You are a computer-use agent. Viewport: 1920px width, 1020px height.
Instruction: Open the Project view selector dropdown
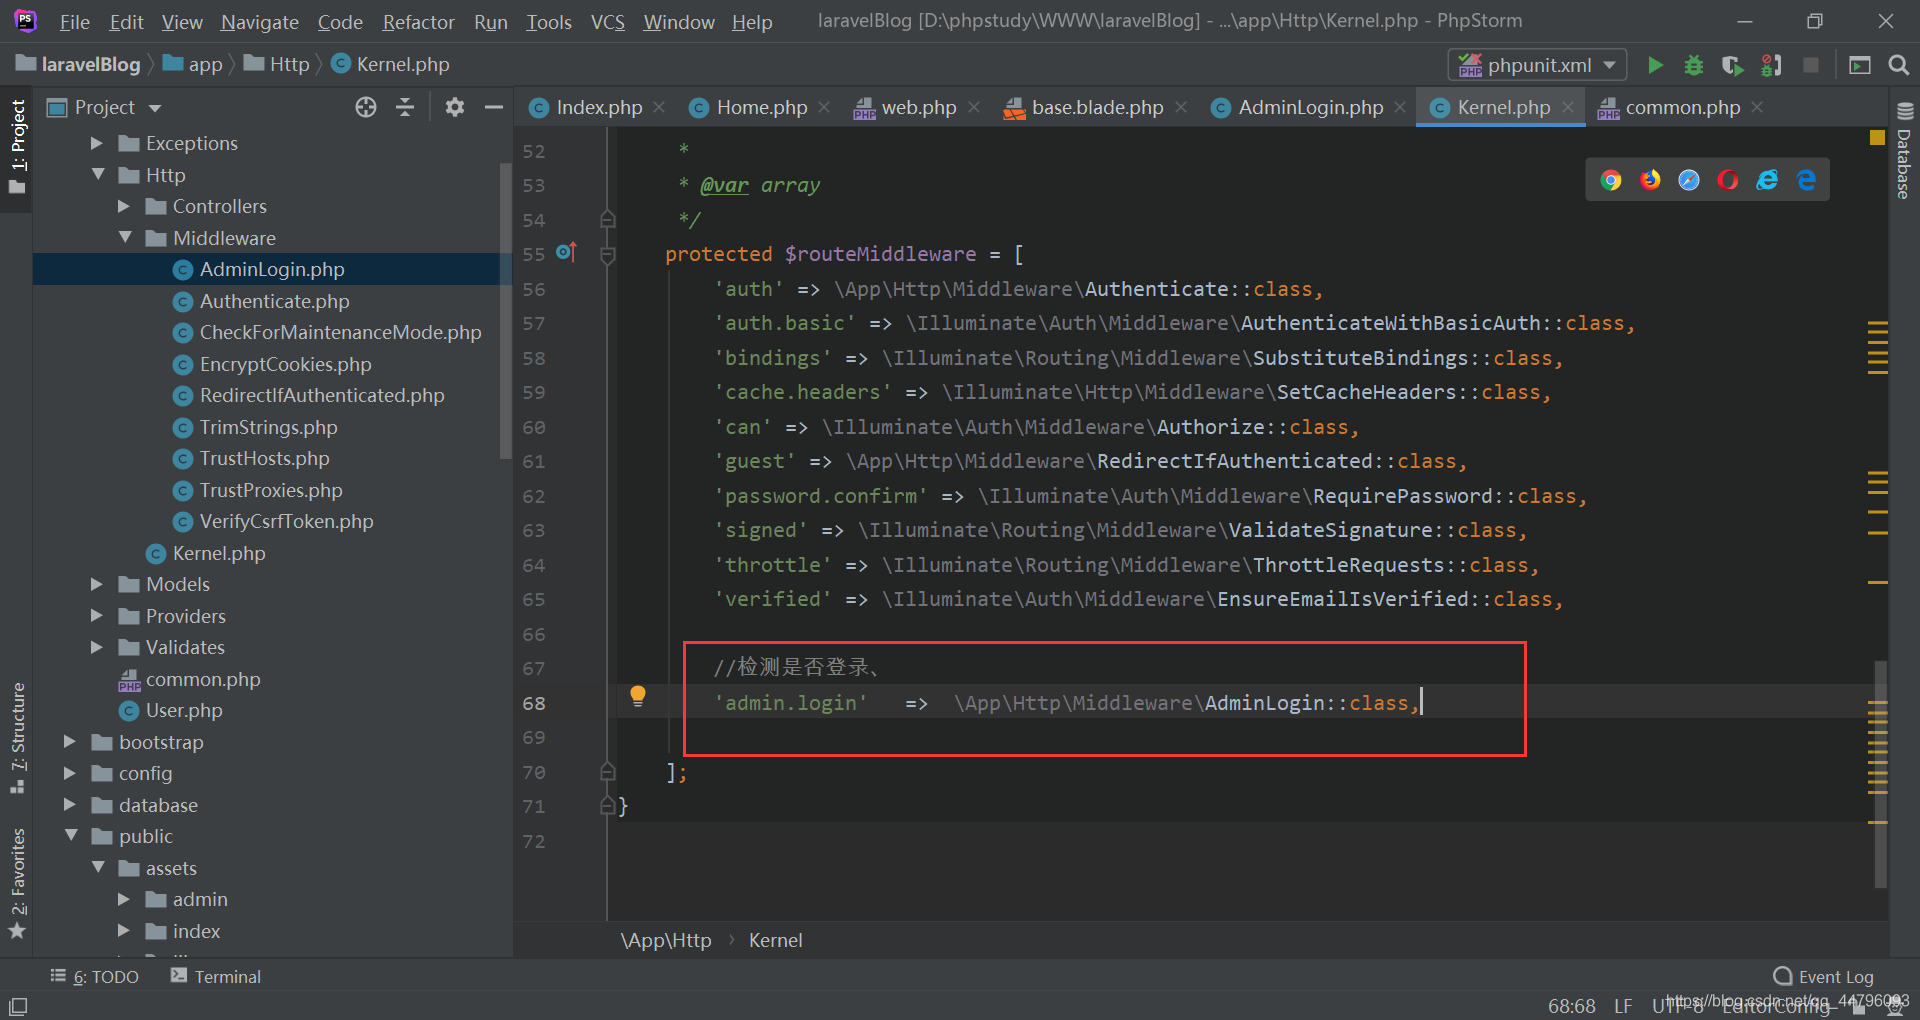click(x=154, y=108)
